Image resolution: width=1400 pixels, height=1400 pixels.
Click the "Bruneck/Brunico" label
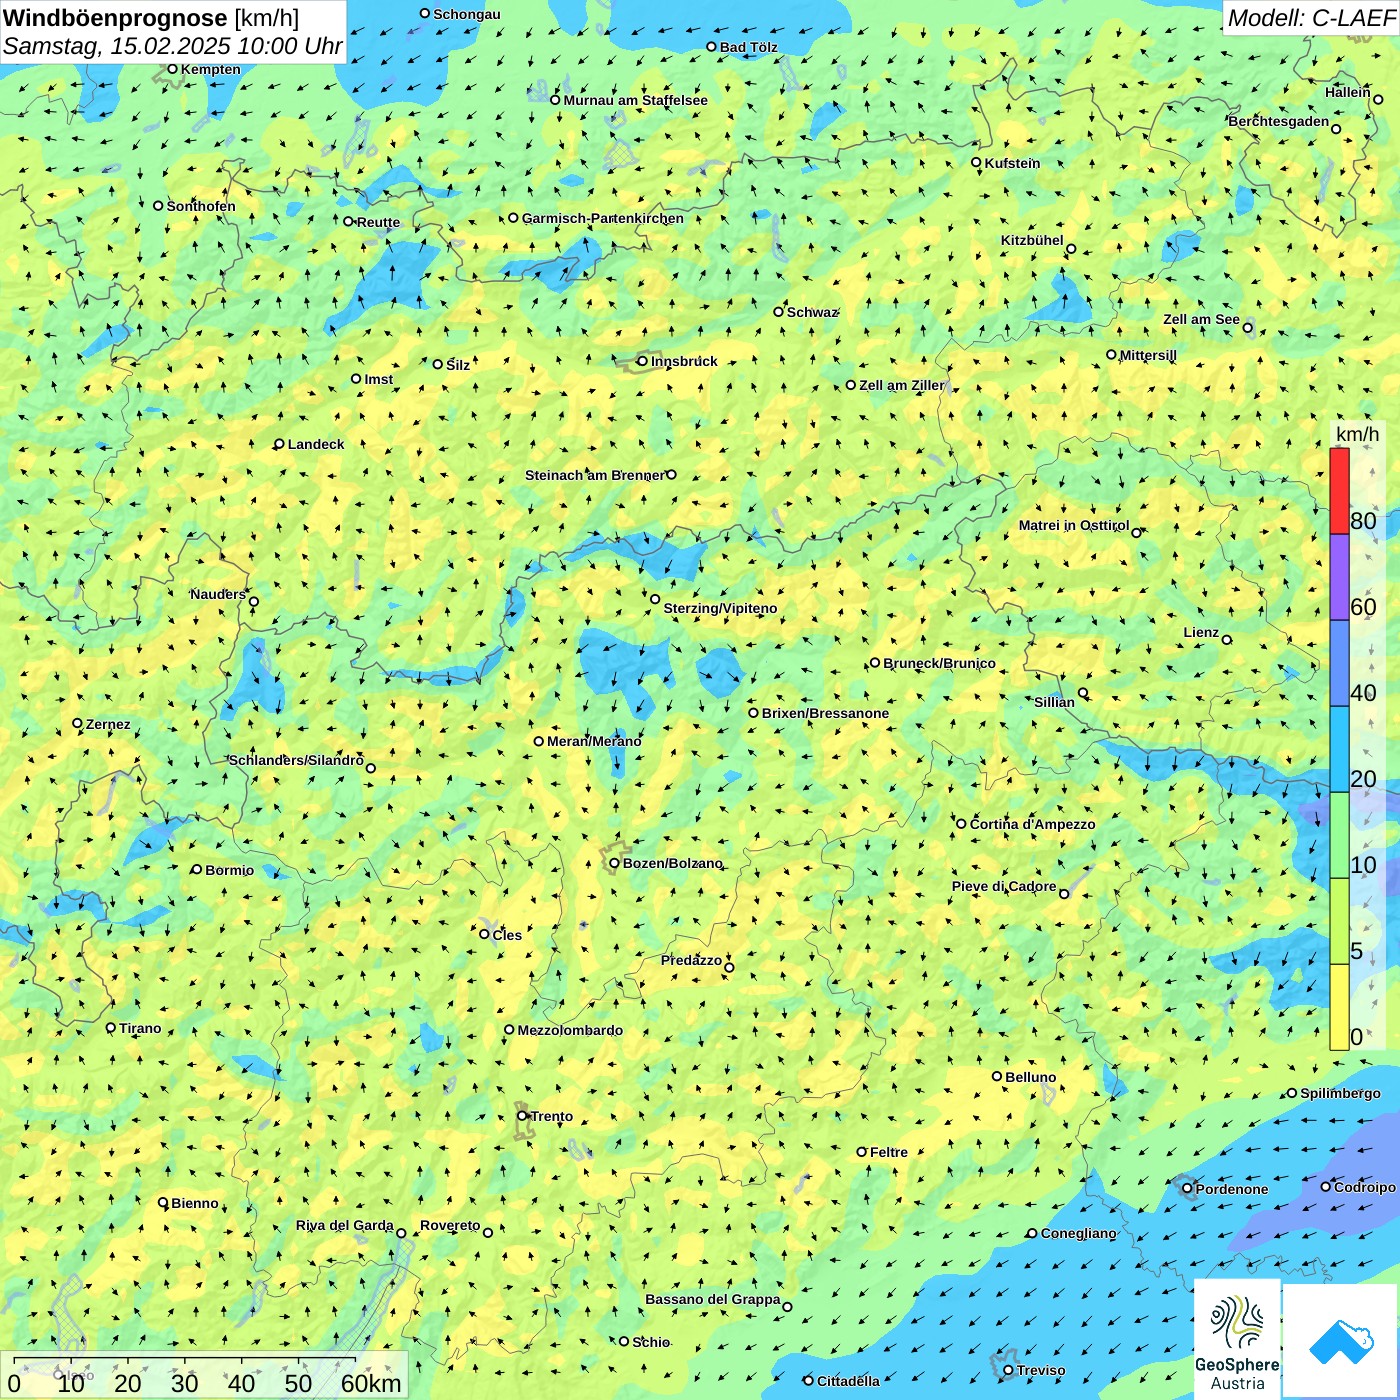(940, 663)
